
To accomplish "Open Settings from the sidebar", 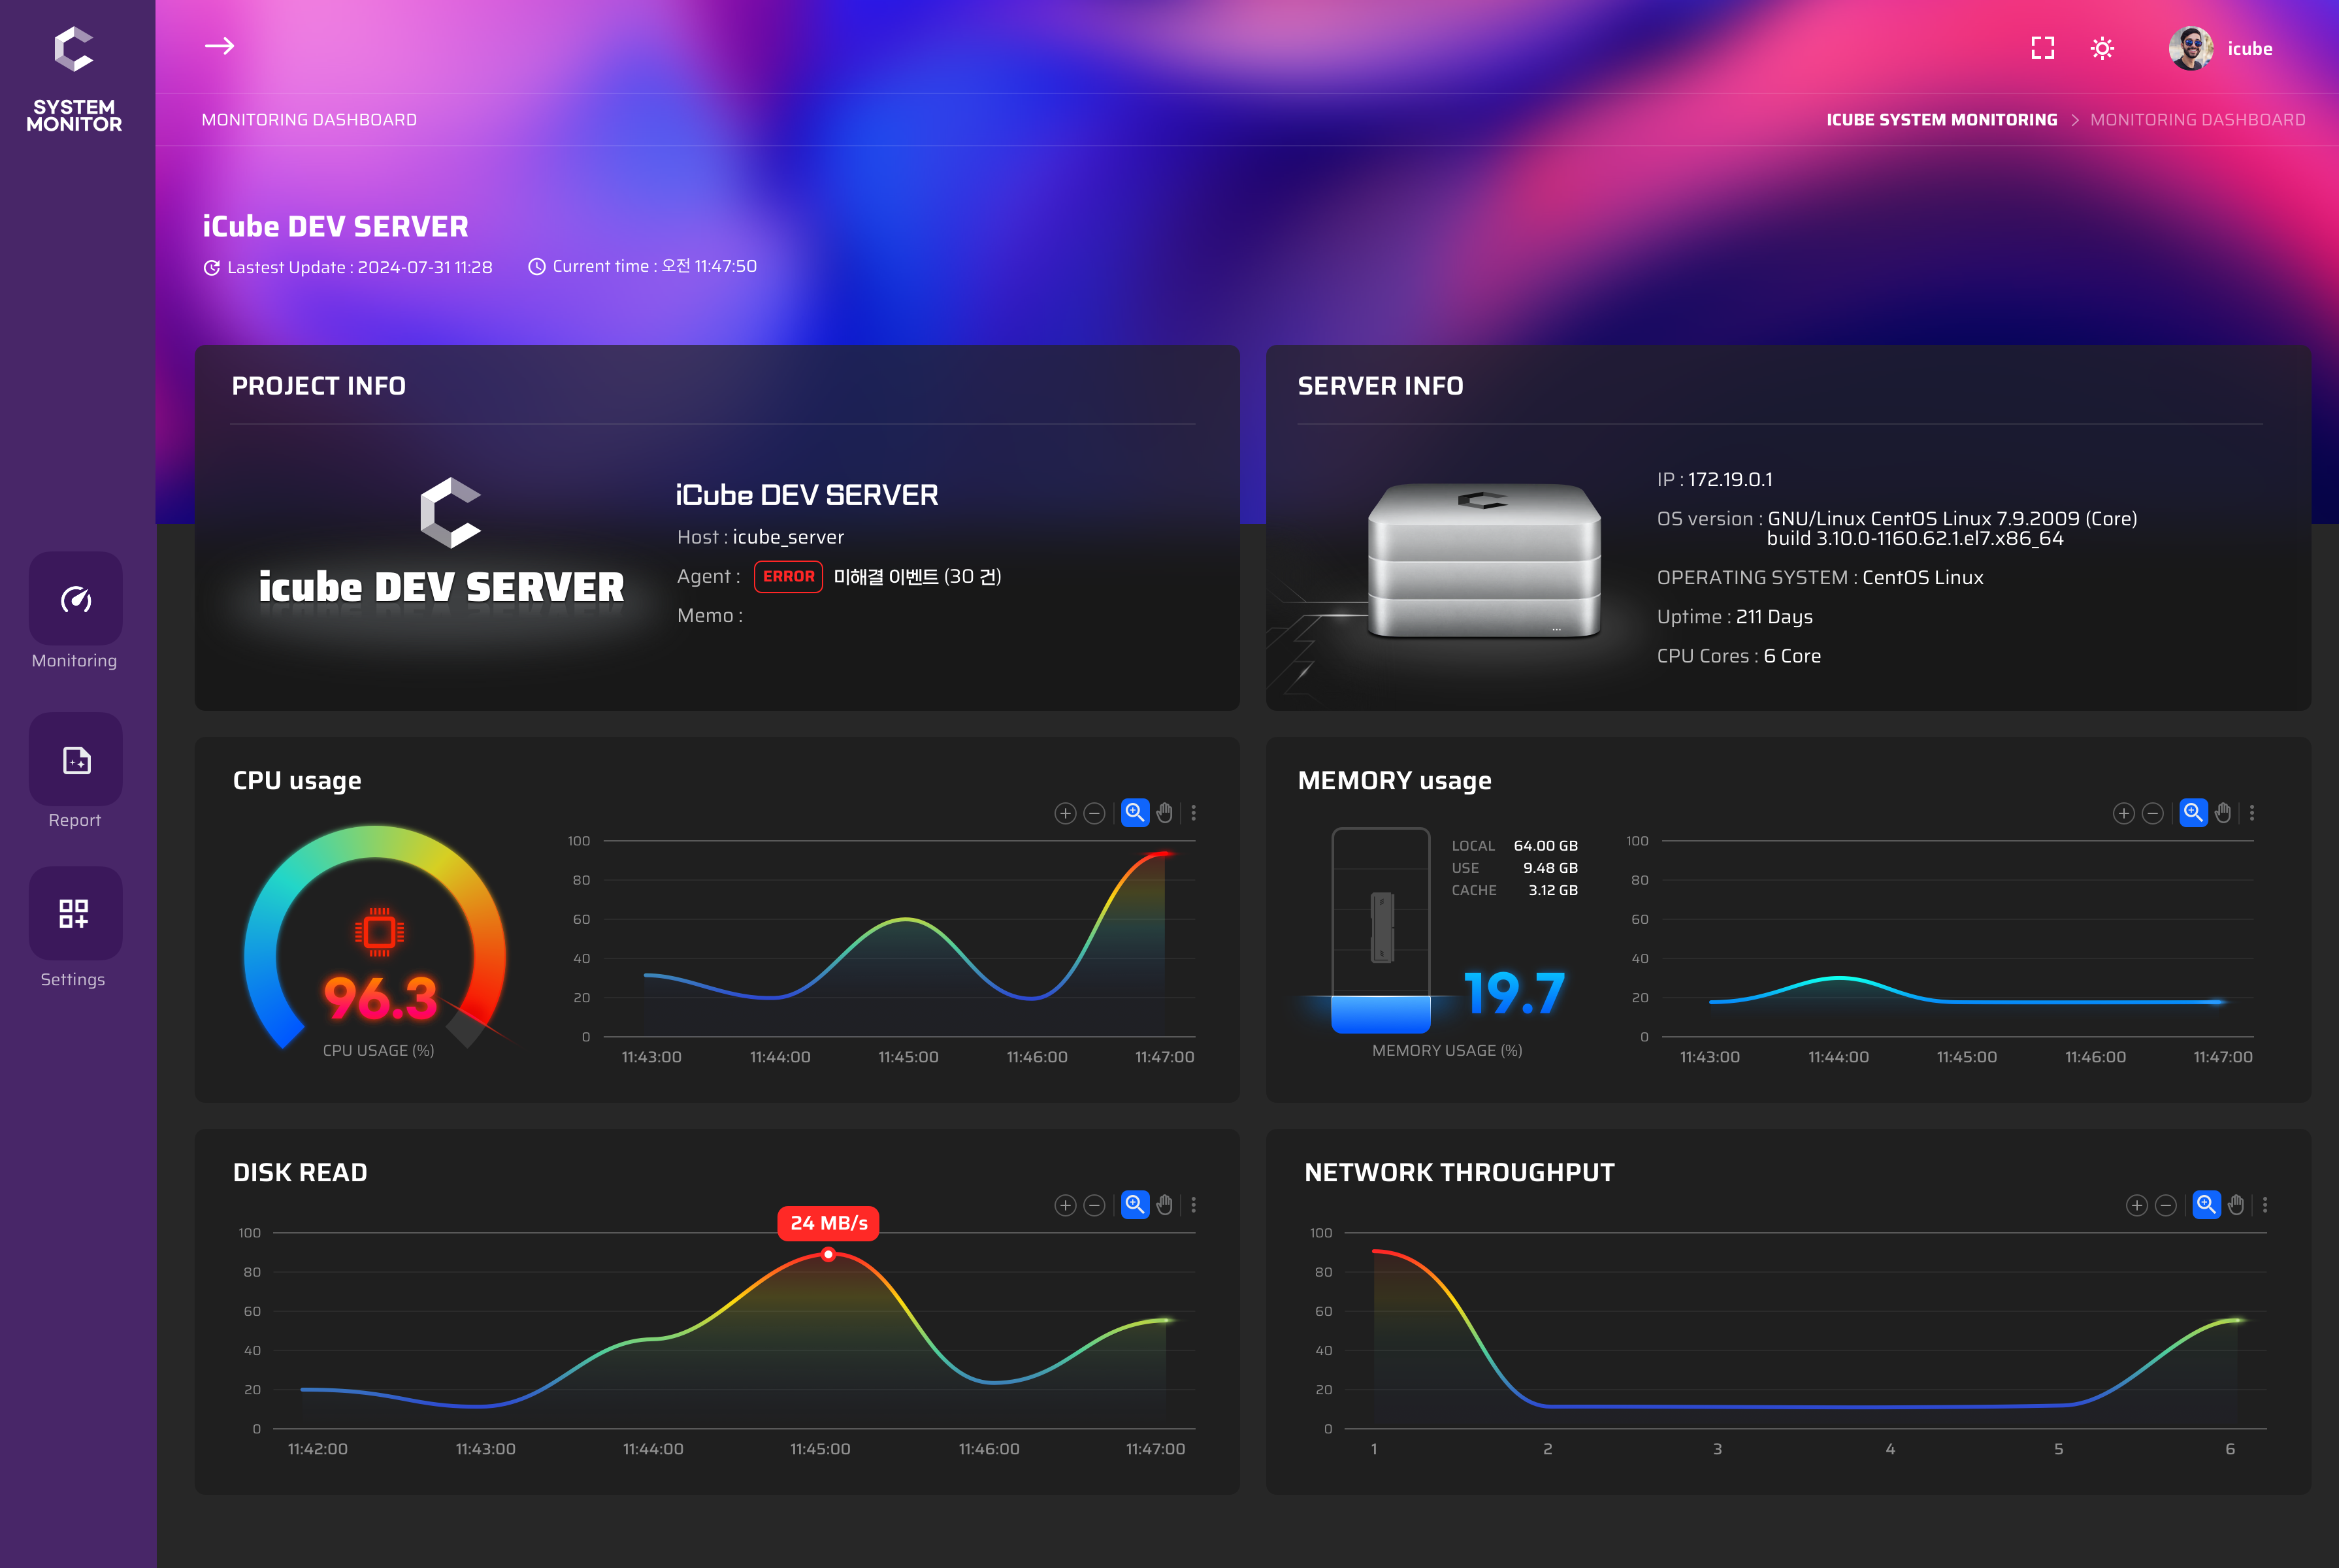I will pyautogui.click(x=75, y=913).
